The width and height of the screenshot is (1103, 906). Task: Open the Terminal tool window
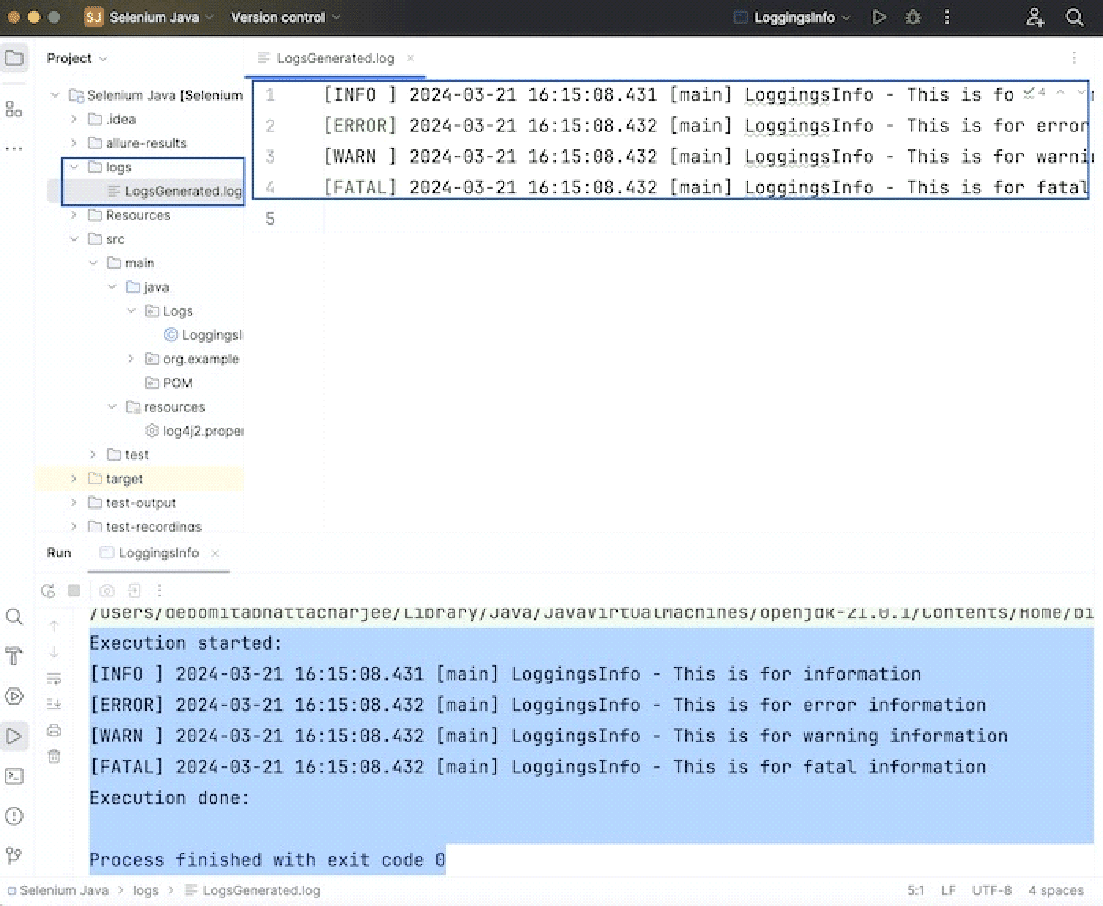tap(14, 776)
